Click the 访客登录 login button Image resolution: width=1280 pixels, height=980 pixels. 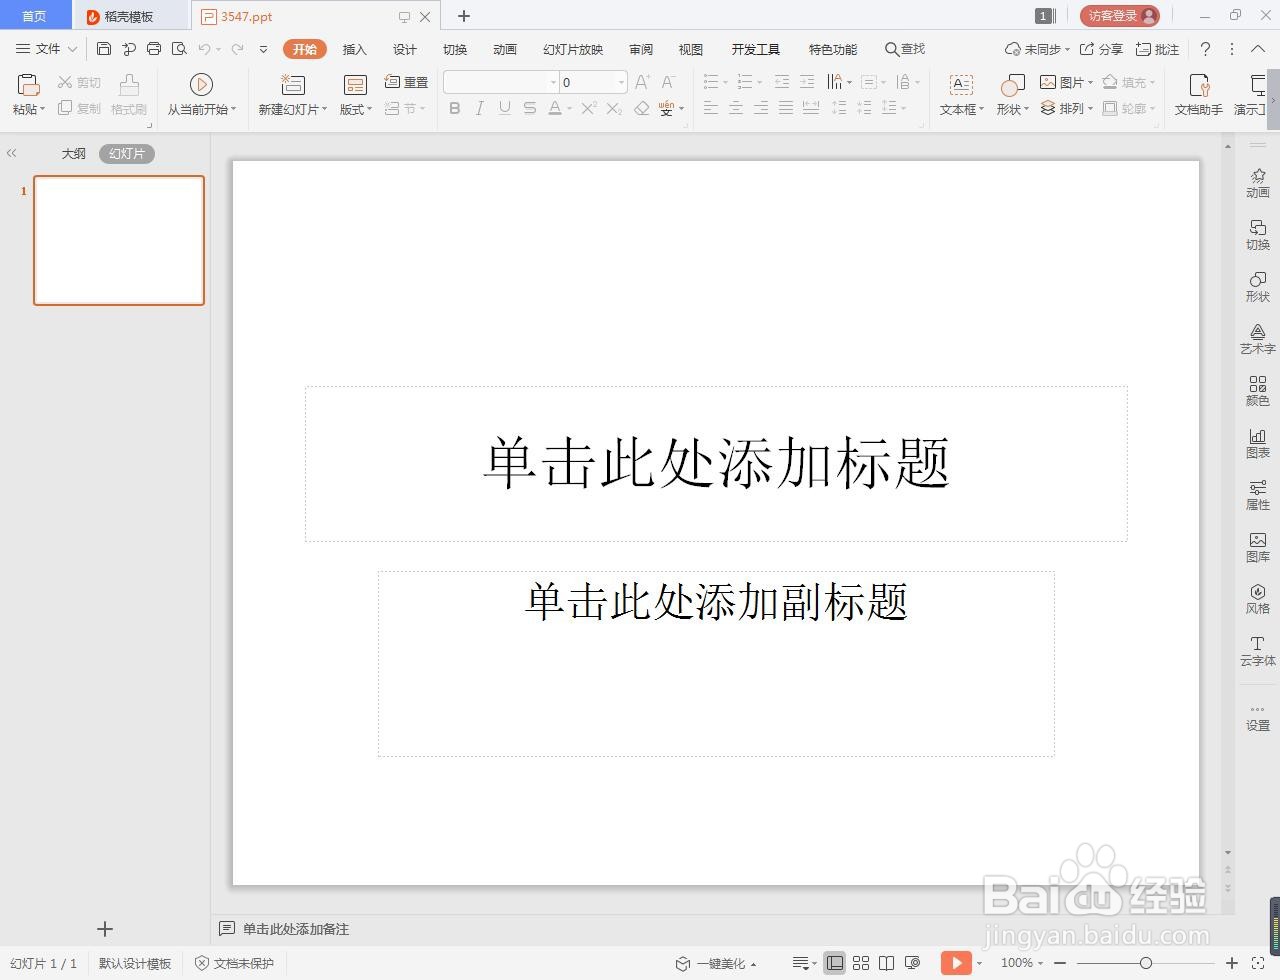click(x=1119, y=15)
